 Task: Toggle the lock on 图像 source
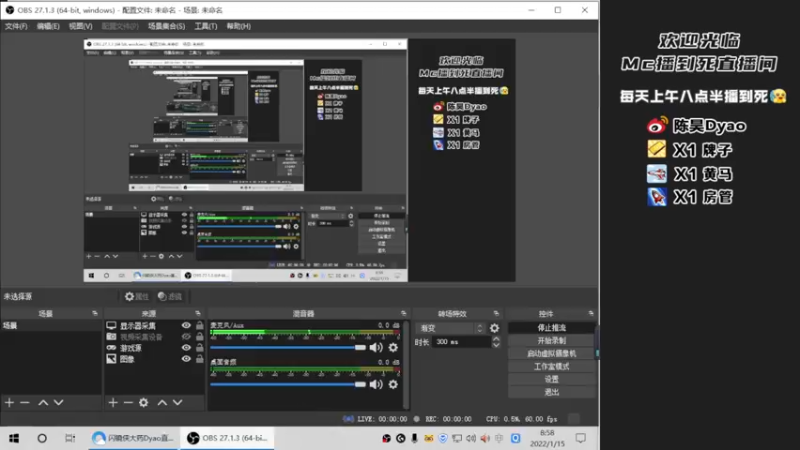[x=199, y=359]
